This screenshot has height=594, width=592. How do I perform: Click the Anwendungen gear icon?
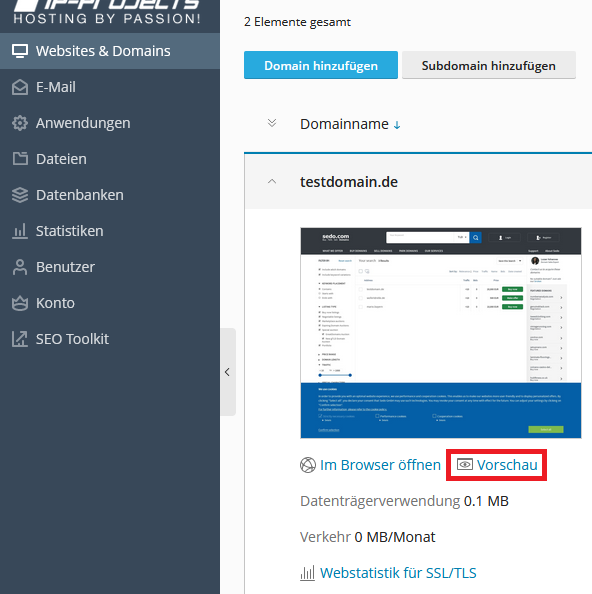pos(20,123)
